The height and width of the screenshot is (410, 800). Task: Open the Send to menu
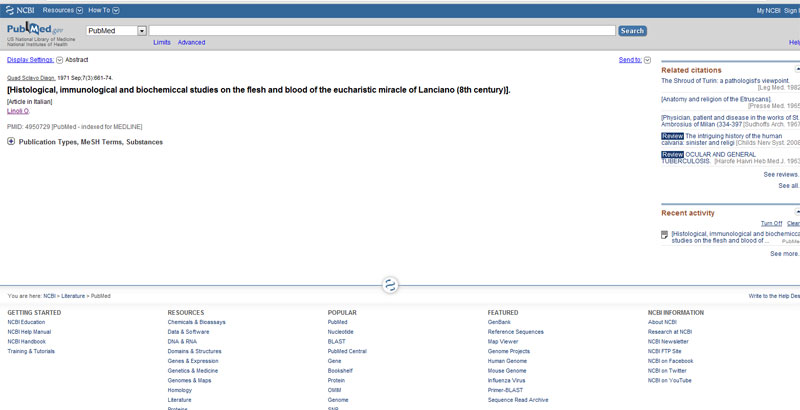tap(630, 60)
